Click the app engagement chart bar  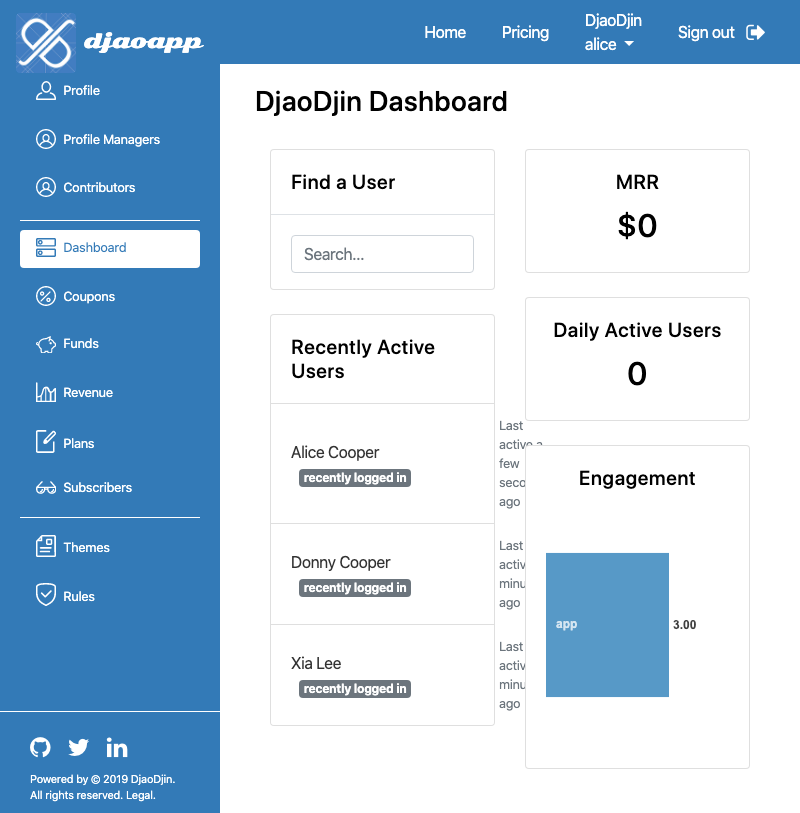click(607, 625)
